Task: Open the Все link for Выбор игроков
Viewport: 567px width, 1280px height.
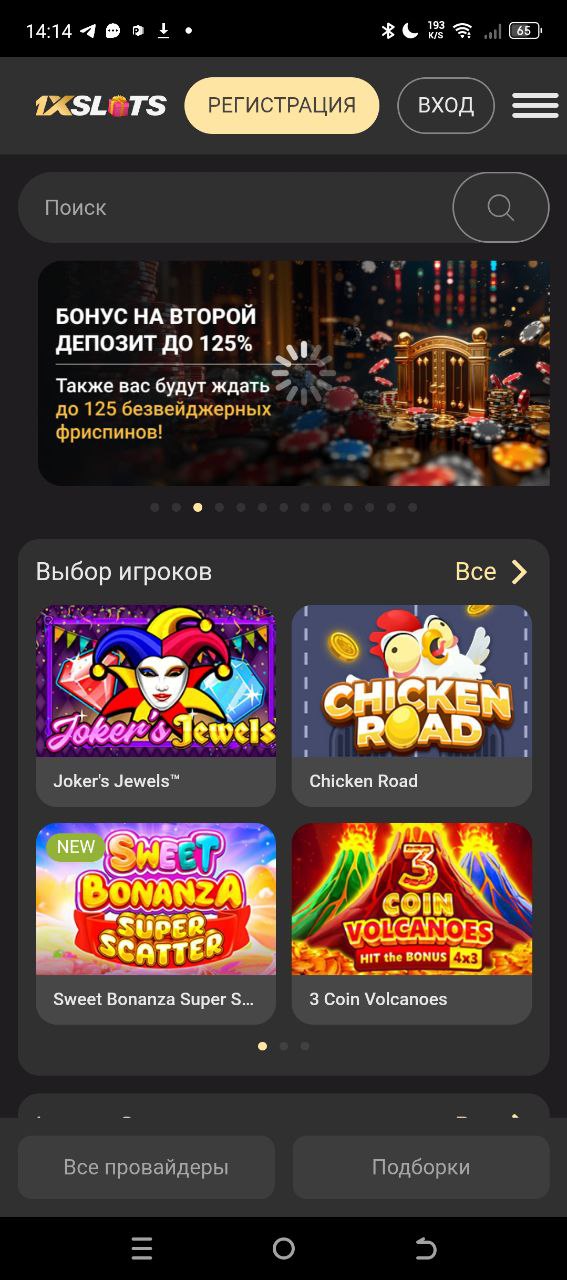Action: point(476,572)
